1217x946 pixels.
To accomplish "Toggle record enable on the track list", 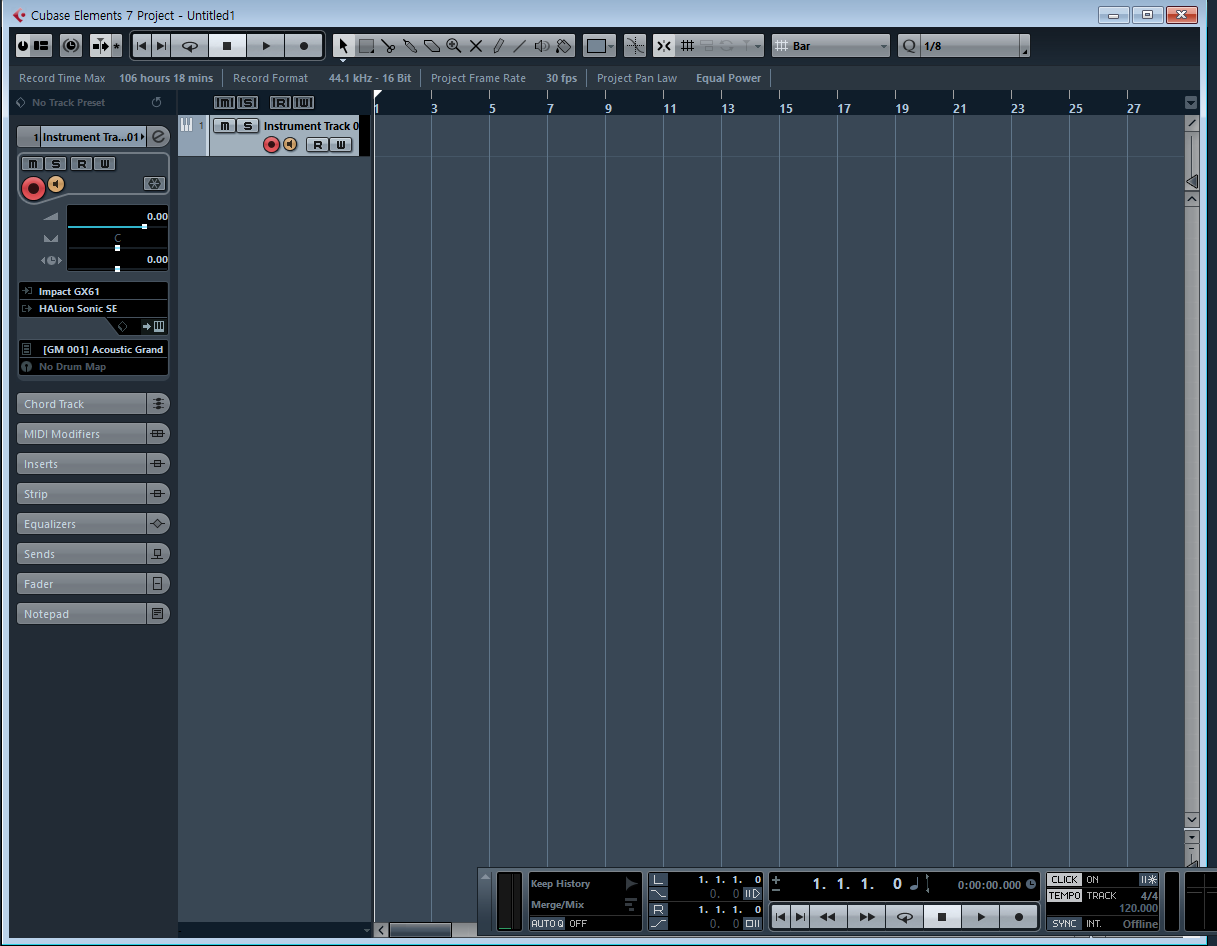I will point(271,145).
